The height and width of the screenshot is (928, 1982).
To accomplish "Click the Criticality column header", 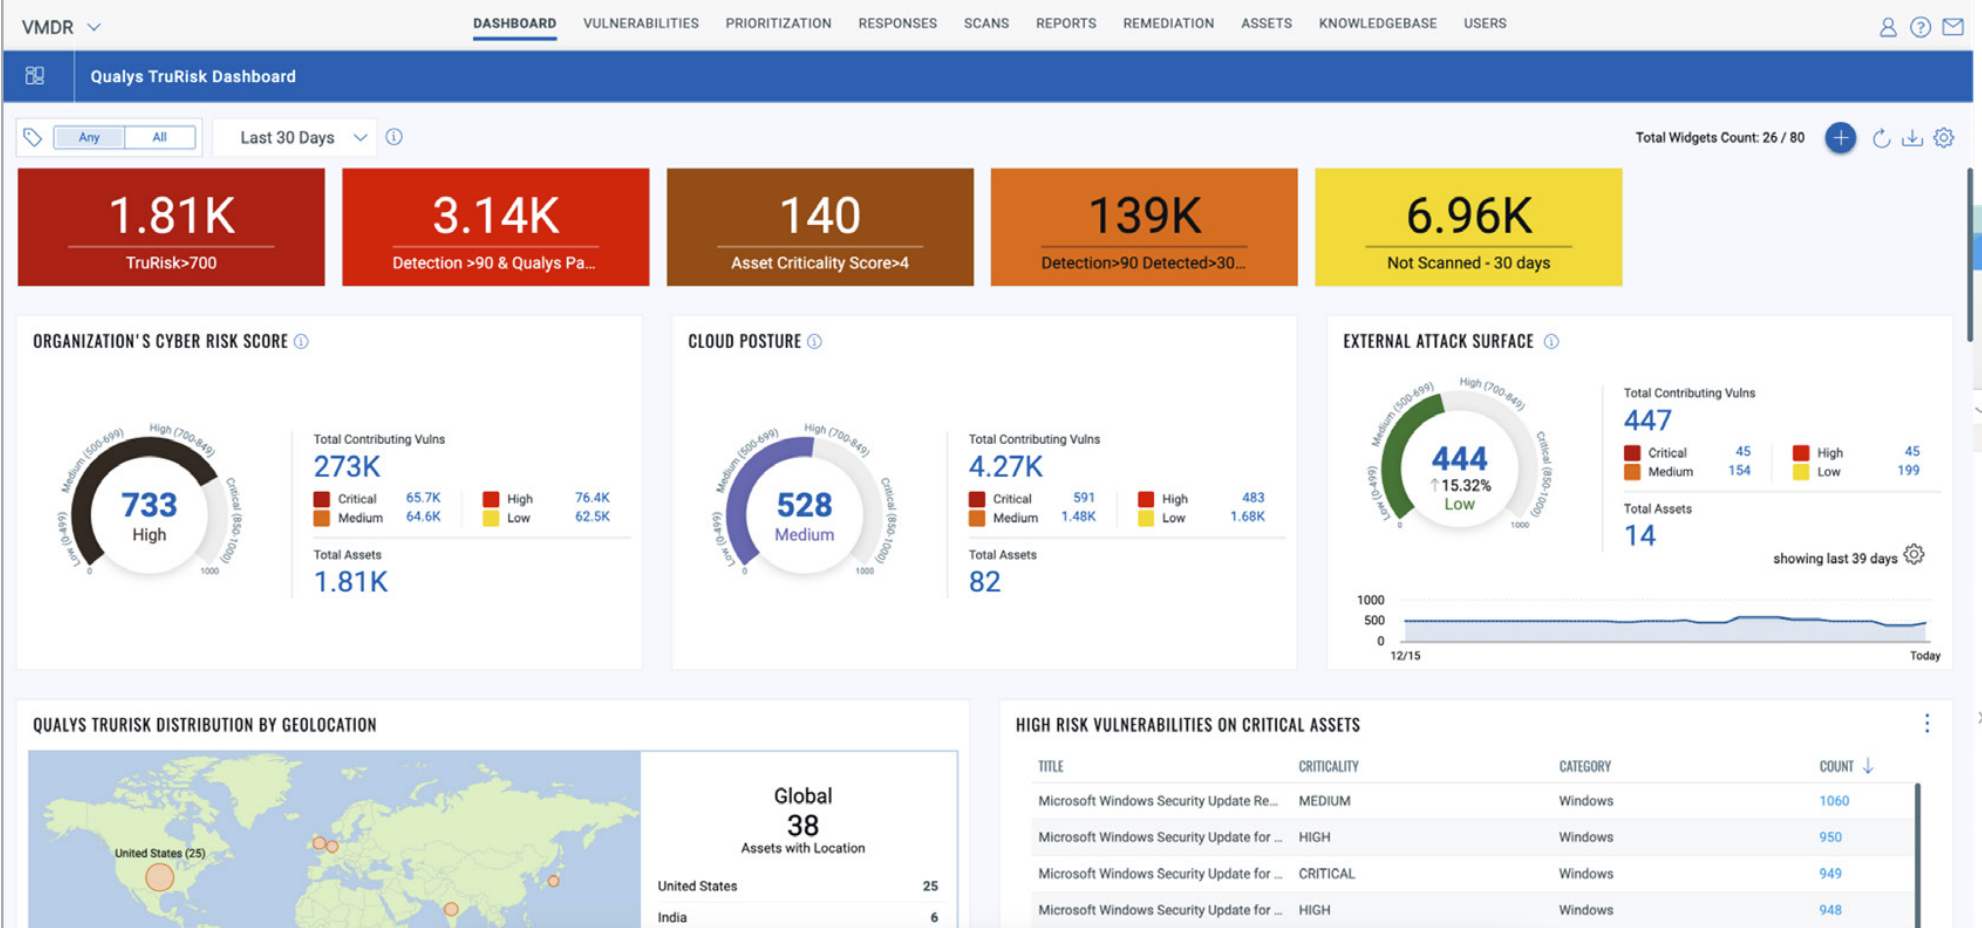I will pos(1328,766).
